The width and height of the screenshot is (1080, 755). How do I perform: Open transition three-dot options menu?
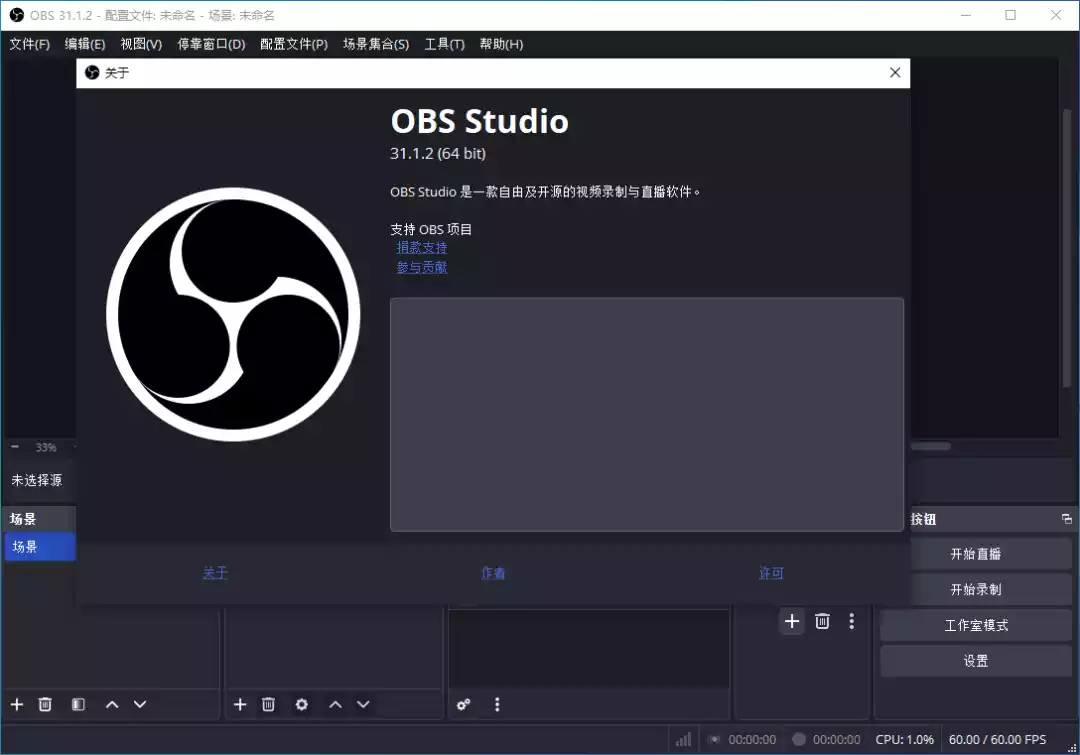[x=852, y=621]
